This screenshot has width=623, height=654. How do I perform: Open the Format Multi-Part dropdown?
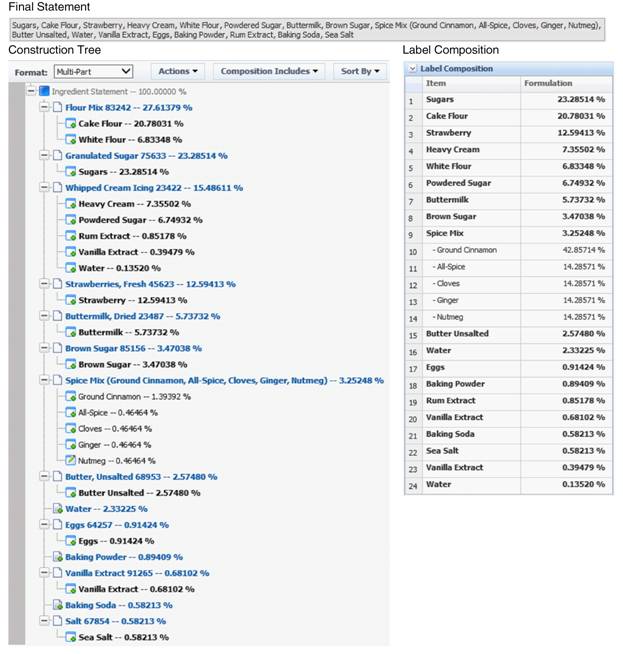[93, 72]
